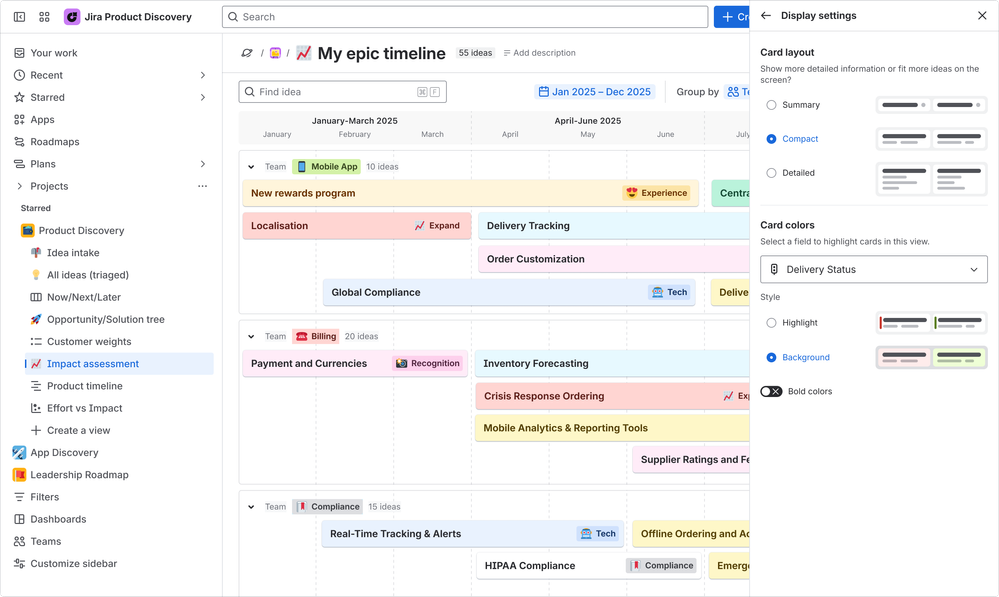Click the Highlight style color preview
999x597 pixels.
931,323
